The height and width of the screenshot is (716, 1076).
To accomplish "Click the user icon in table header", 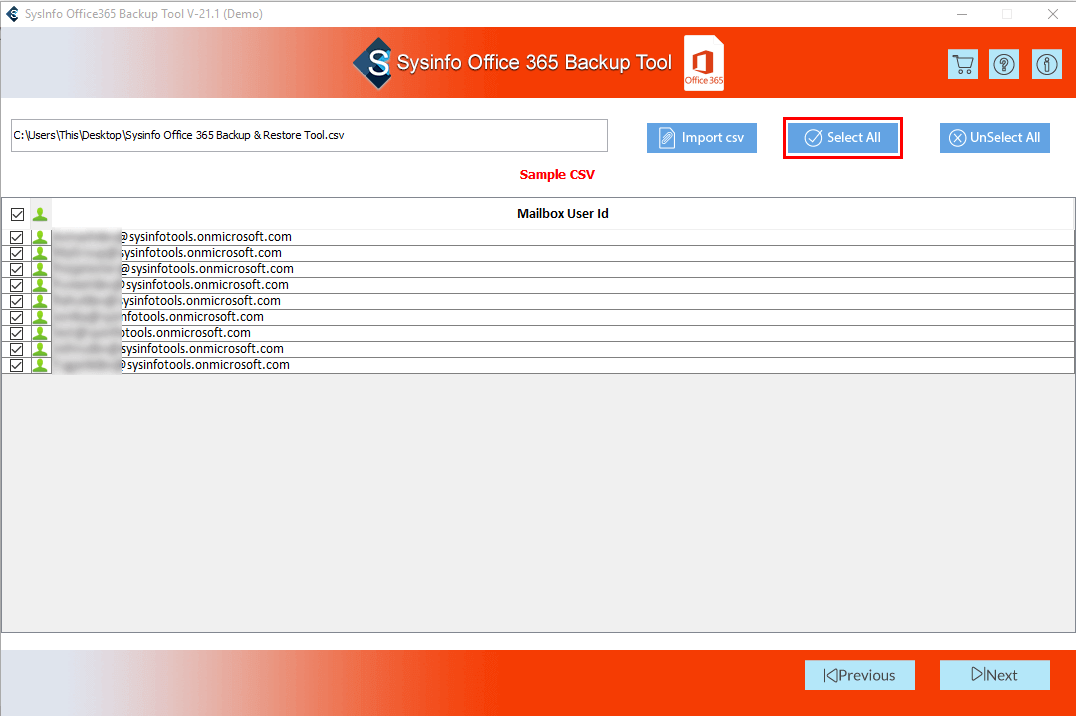I will (x=40, y=214).
